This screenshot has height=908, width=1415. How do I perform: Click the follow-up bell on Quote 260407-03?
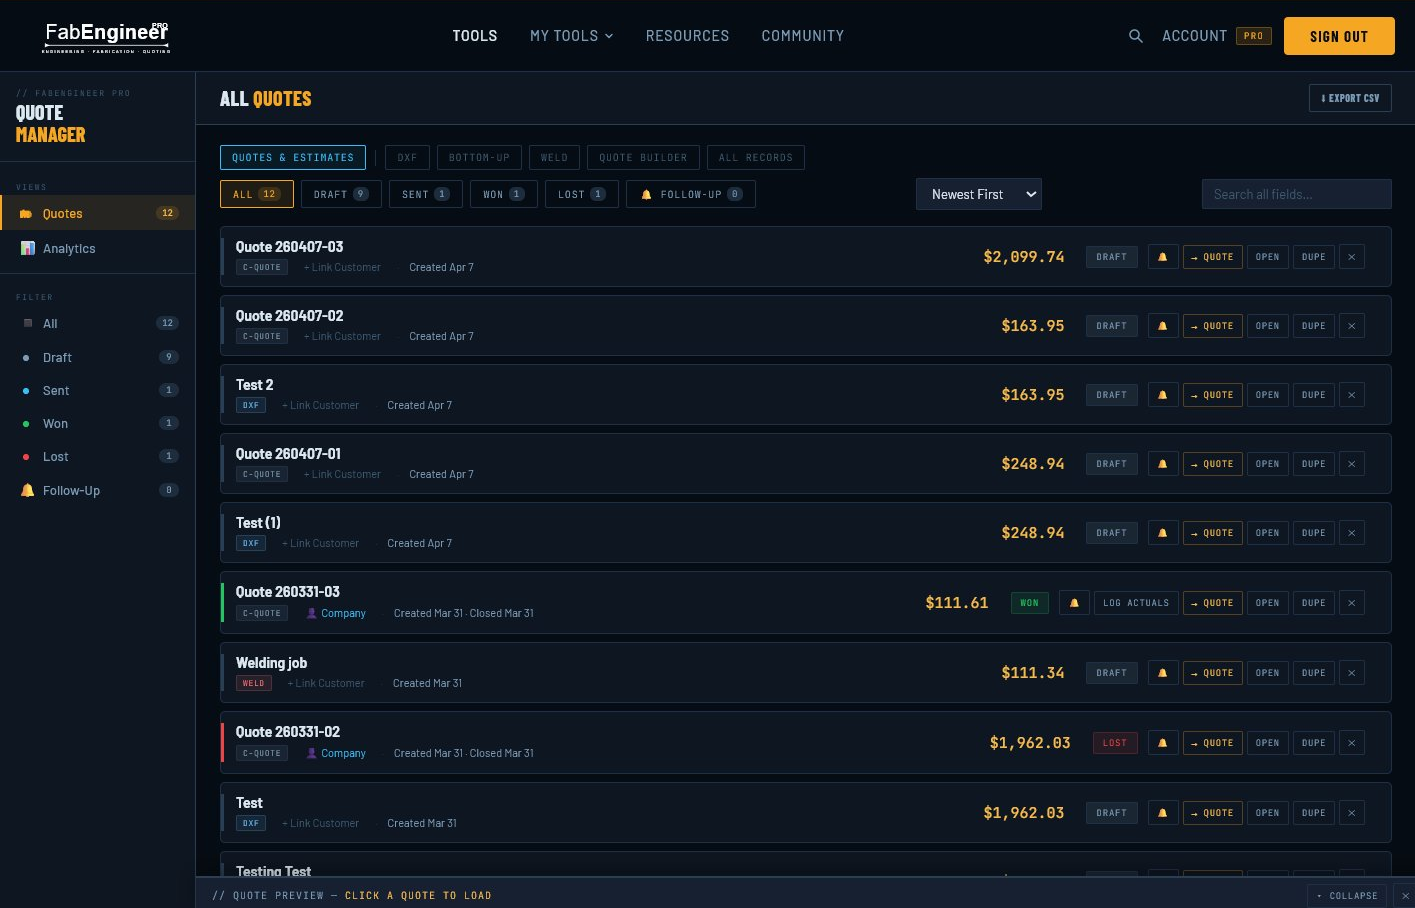(1162, 257)
